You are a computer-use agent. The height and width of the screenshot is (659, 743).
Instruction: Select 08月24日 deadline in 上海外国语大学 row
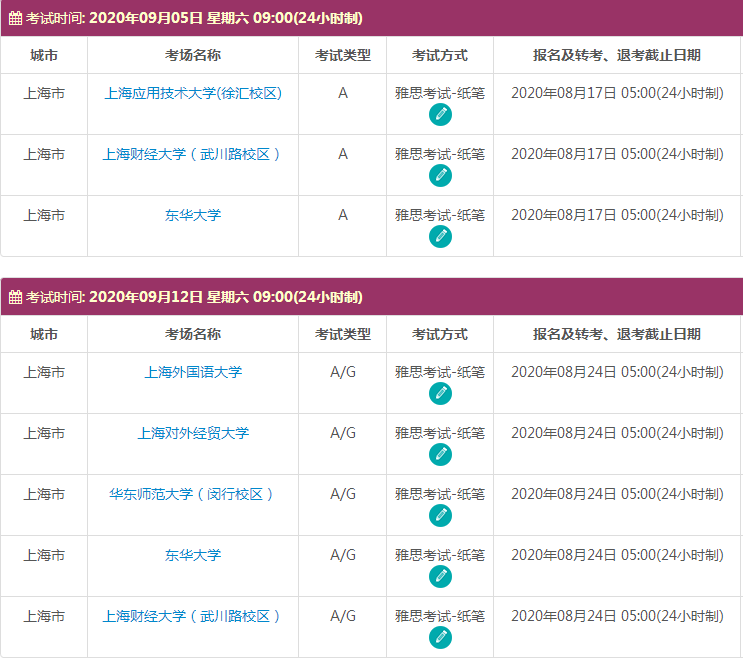pyautogui.click(x=617, y=372)
